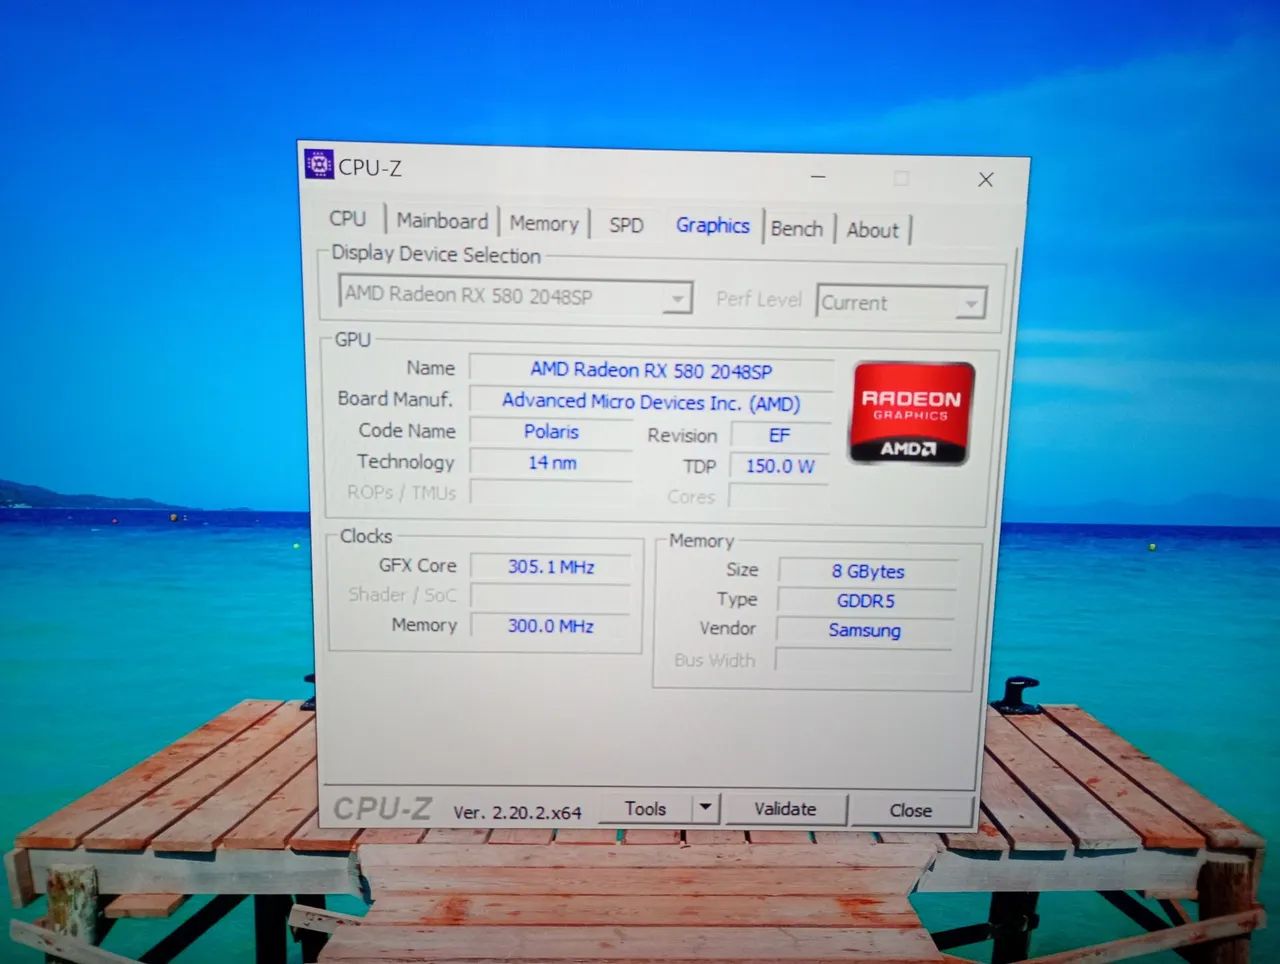The width and height of the screenshot is (1280, 964).
Task: Go to the SPD tab
Action: point(626,225)
